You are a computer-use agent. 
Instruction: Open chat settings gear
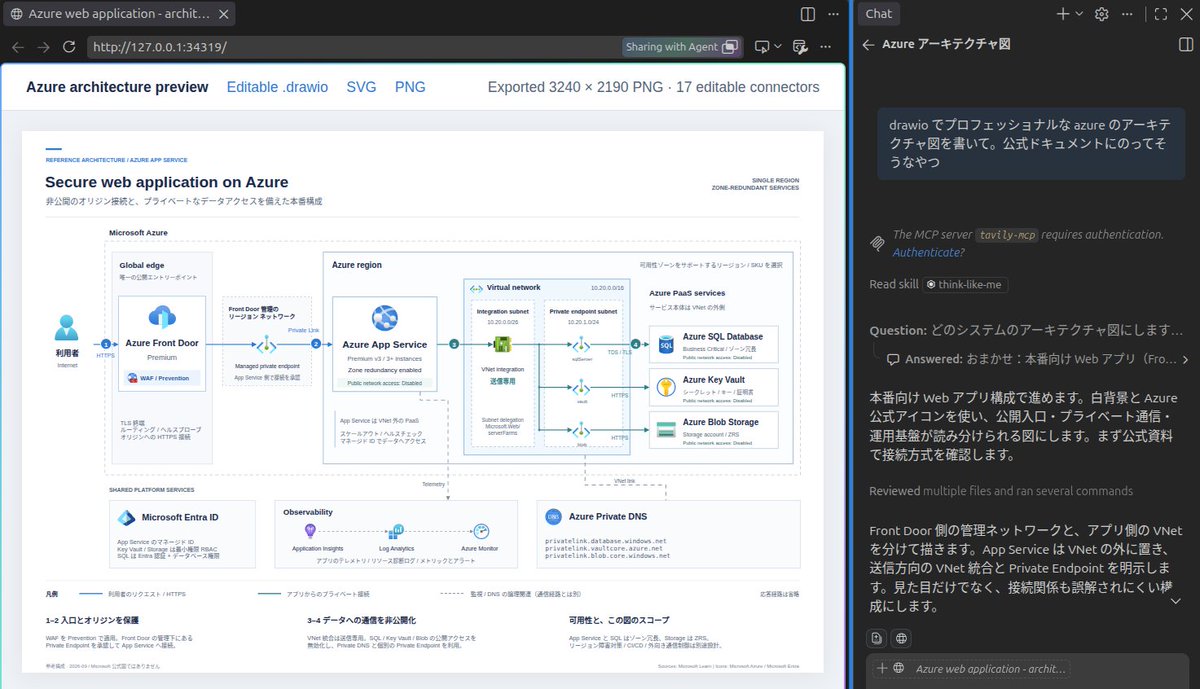pyautogui.click(x=1102, y=14)
